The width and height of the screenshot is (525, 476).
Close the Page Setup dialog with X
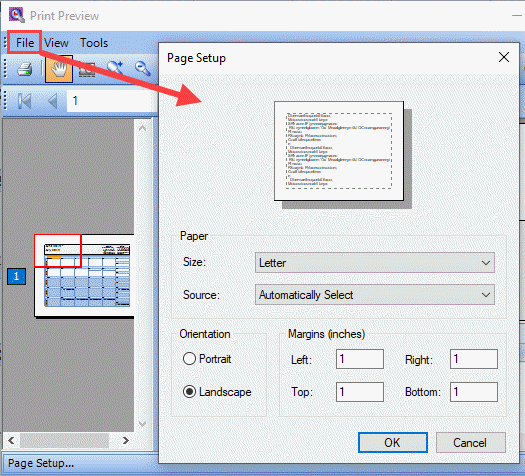504,57
